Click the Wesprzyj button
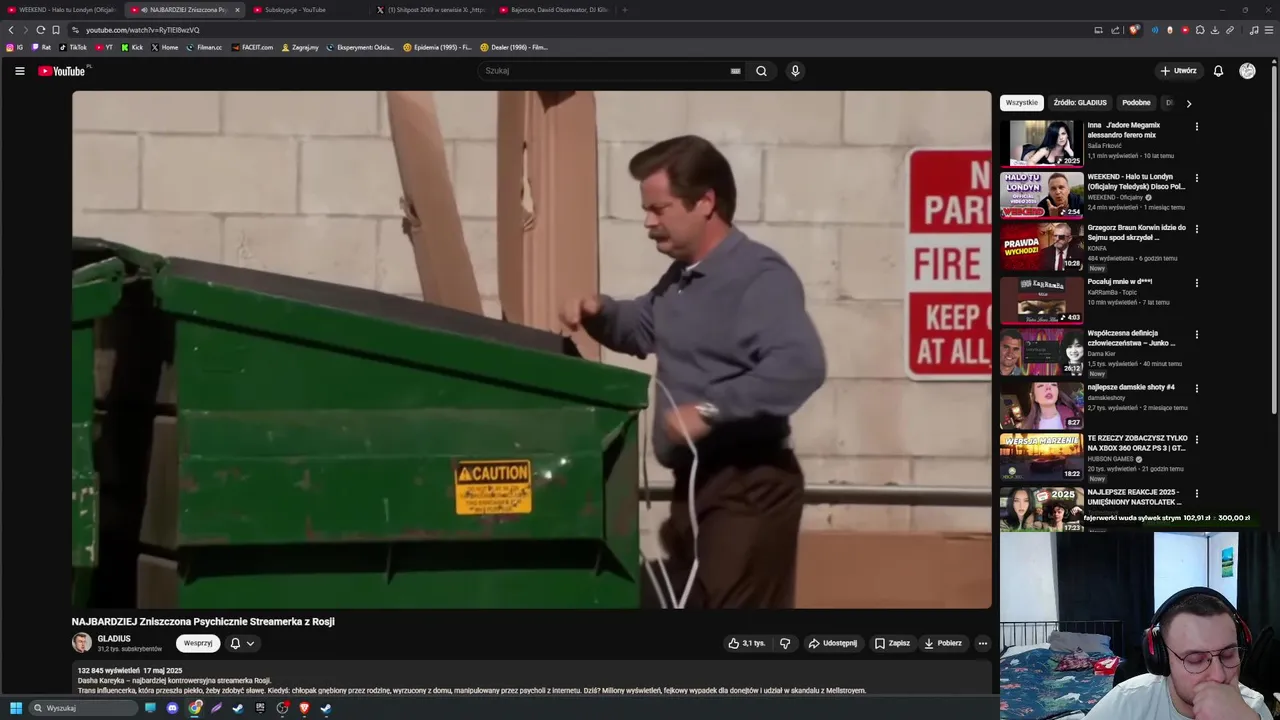1280x720 pixels. (x=198, y=643)
